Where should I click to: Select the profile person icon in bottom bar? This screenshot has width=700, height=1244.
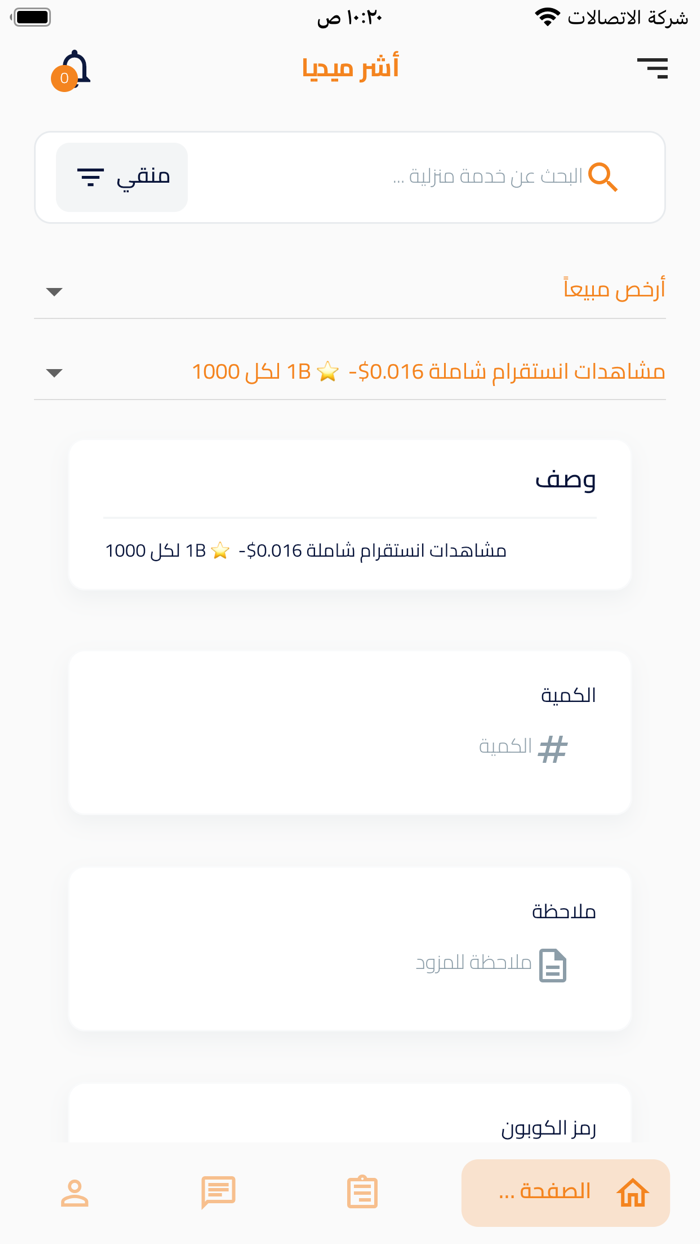(x=74, y=1192)
